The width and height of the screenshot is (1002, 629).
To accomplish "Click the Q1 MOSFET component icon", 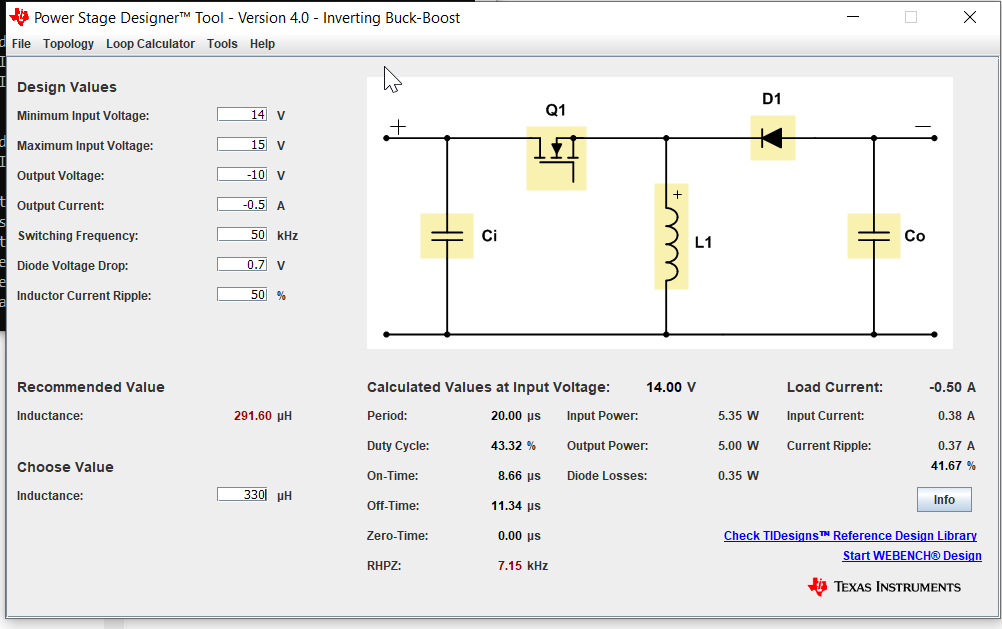I will 556,158.
